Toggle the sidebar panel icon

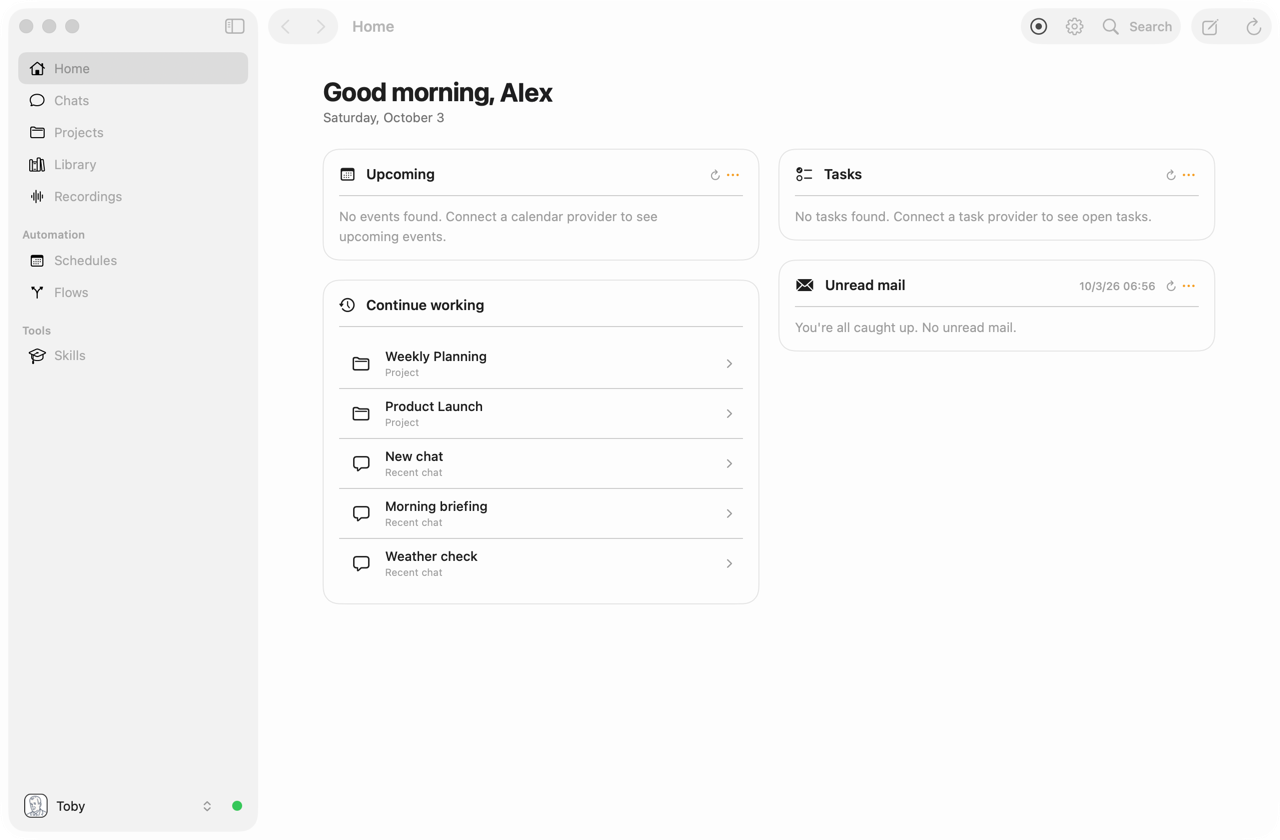click(x=235, y=26)
